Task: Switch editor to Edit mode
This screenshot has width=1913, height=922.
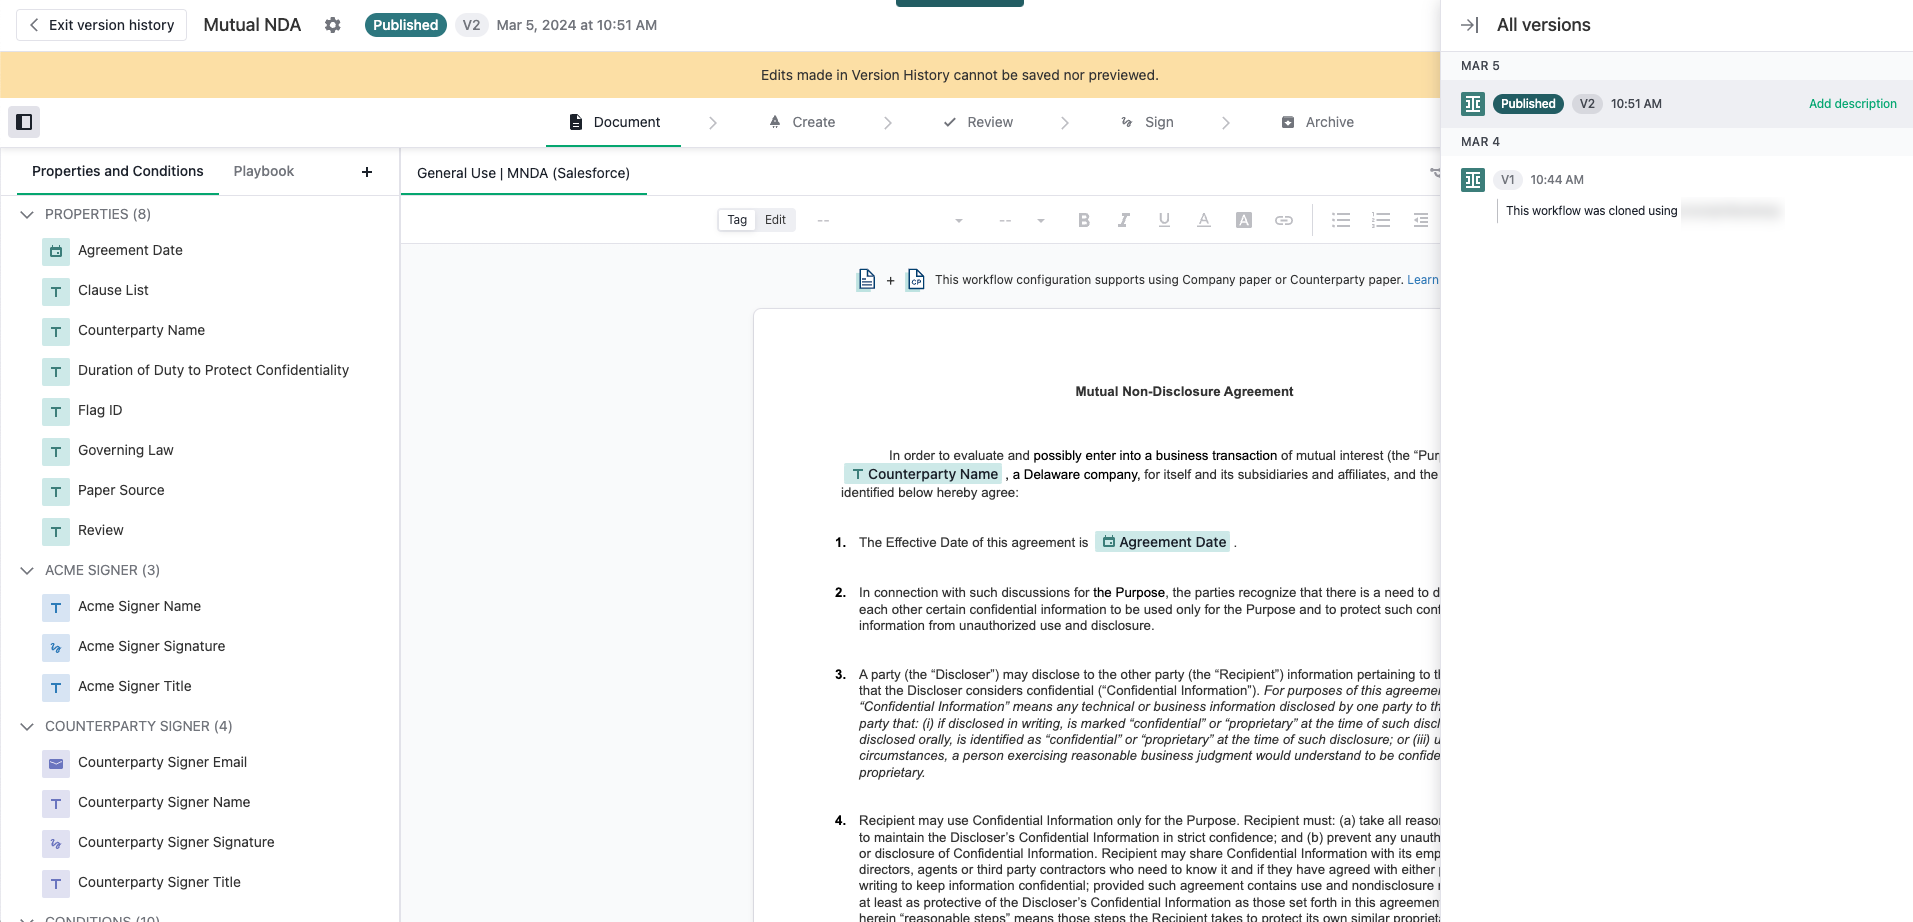Action: (775, 220)
